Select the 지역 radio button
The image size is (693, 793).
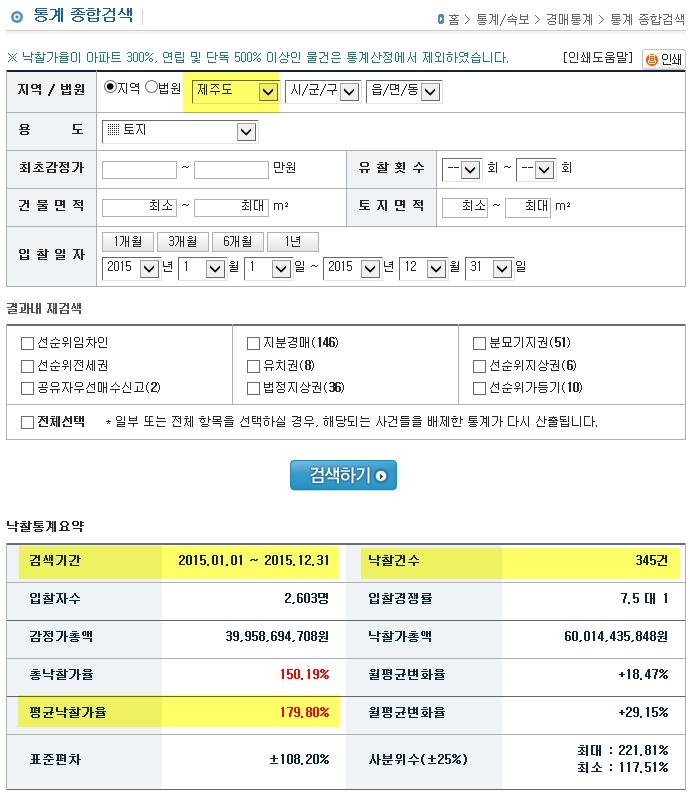click(x=110, y=87)
